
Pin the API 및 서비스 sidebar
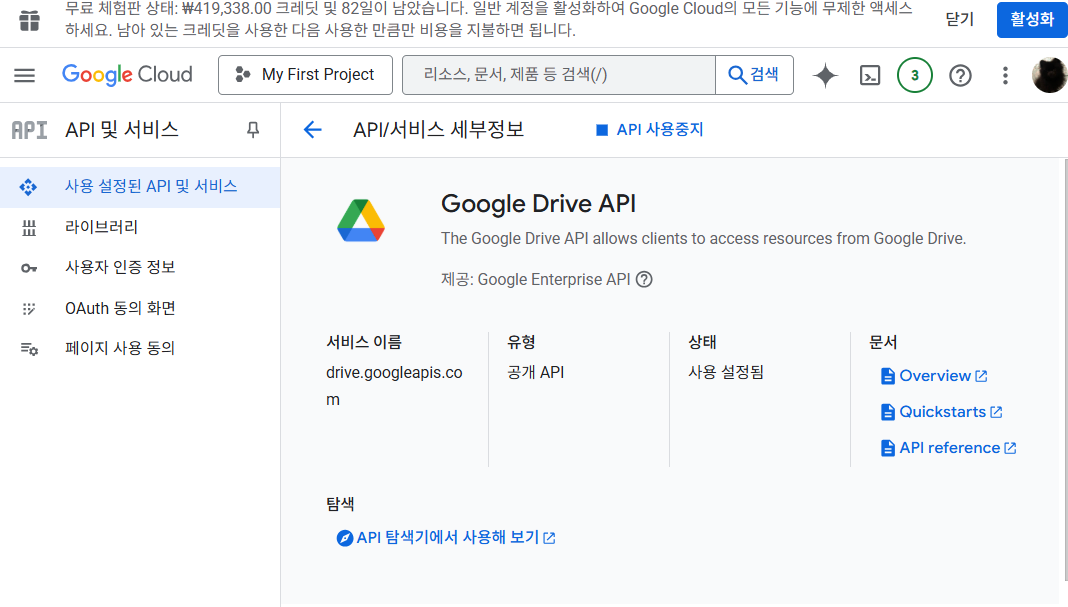[x=253, y=129]
